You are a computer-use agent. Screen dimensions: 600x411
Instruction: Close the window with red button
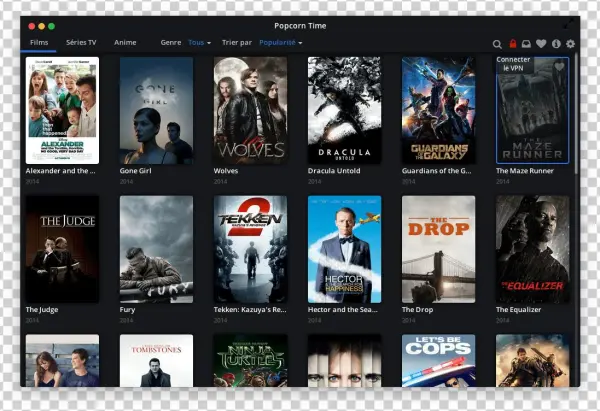click(x=32, y=26)
